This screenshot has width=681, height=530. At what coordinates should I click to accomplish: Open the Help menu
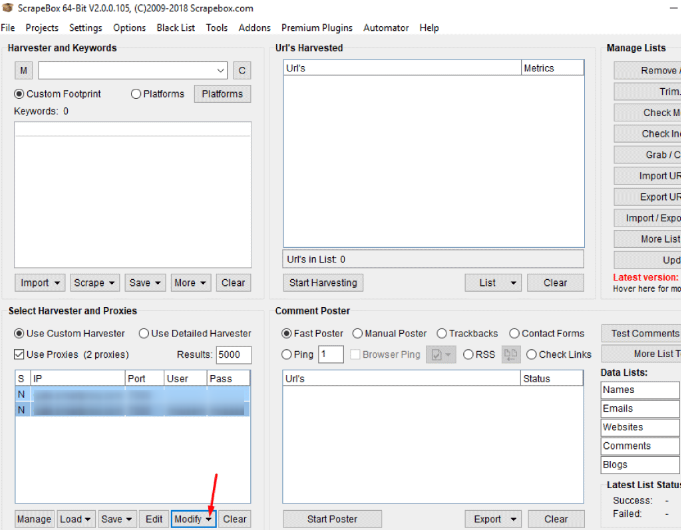429,28
